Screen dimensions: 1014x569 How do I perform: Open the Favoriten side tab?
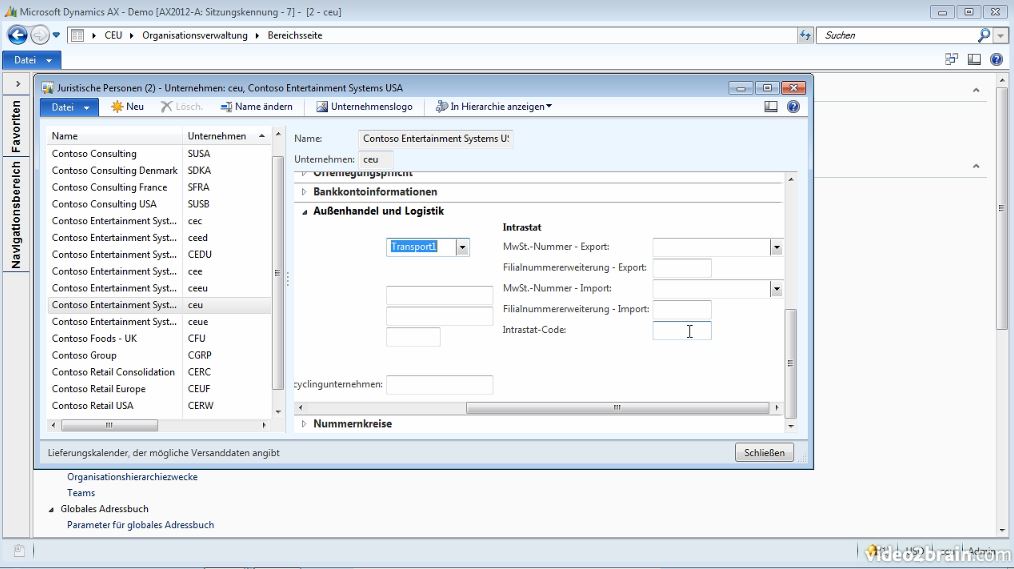(16, 126)
